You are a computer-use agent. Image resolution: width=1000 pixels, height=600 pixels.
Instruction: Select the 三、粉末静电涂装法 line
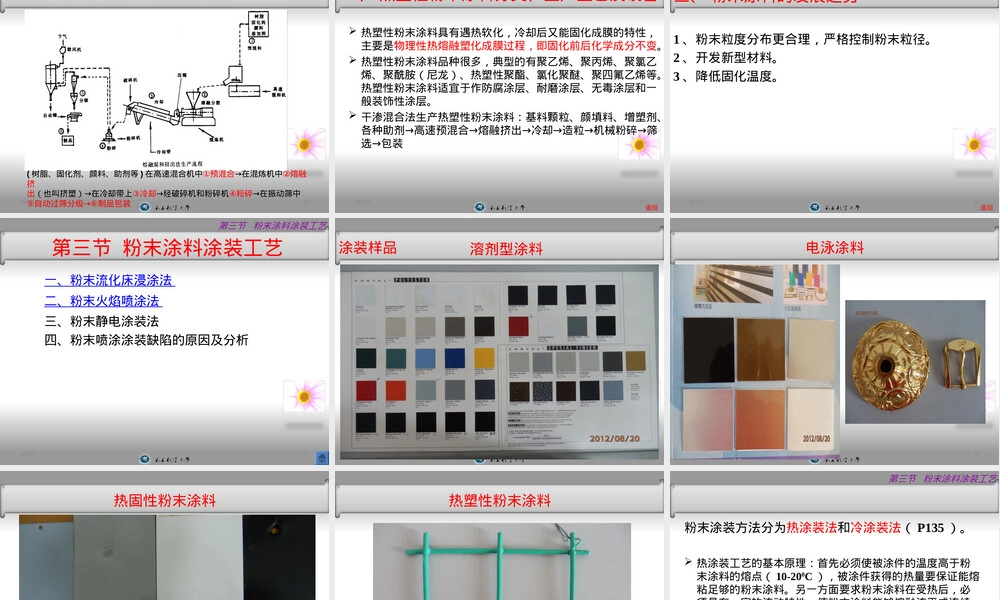pyautogui.click(x=101, y=321)
